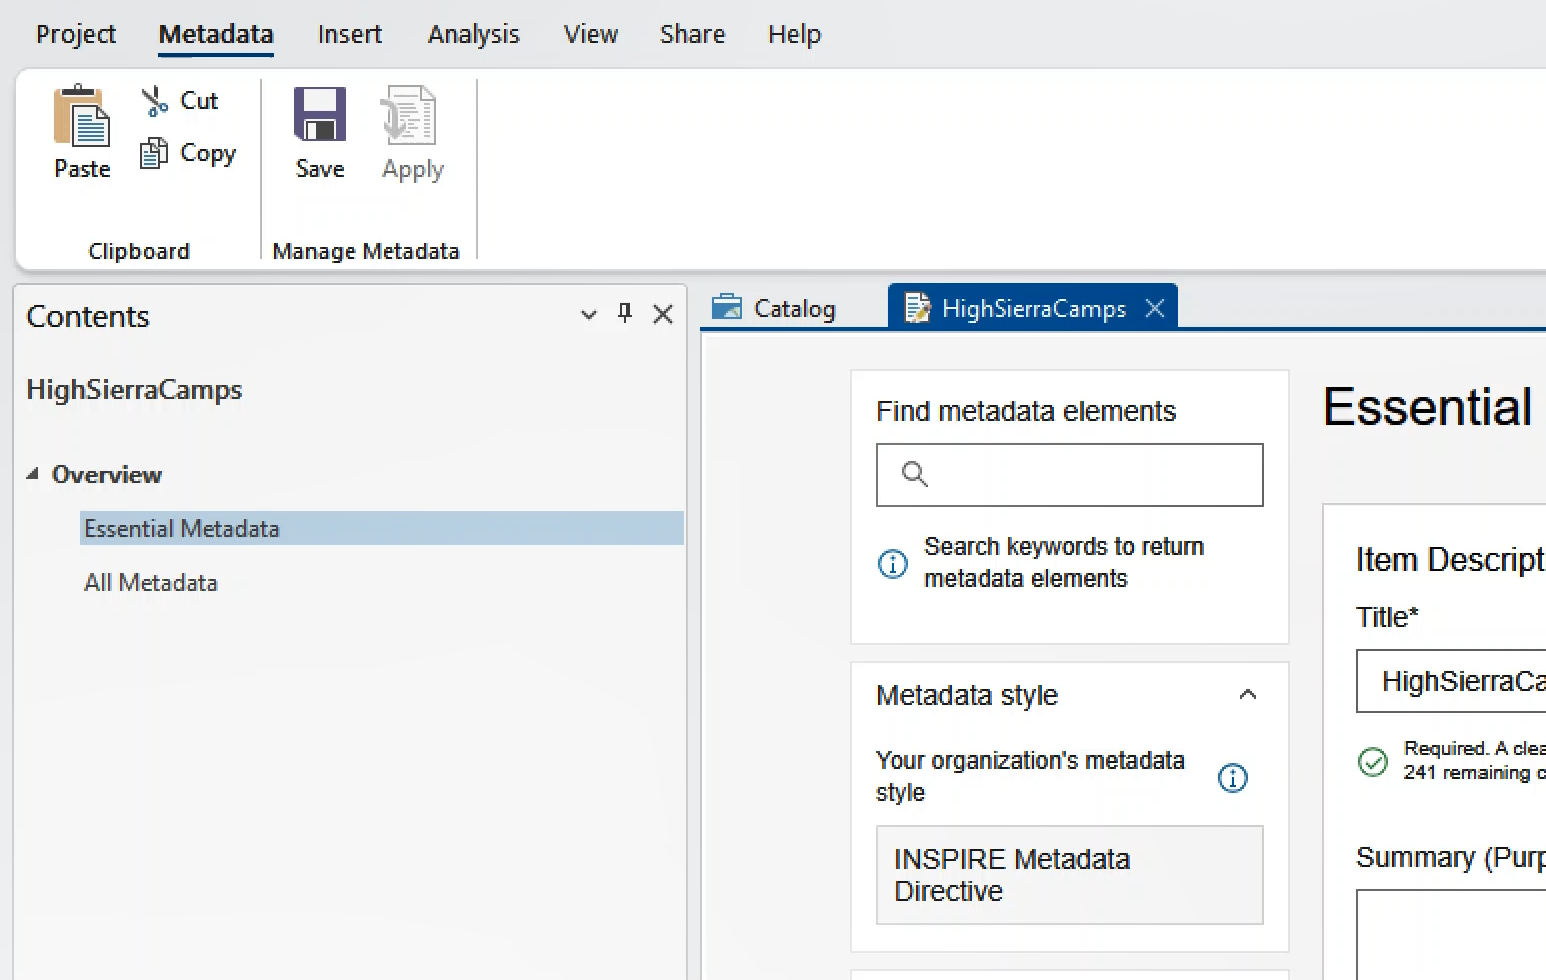Open the Contents panel options dropdown
Screen dimensions: 1546x980
click(x=587, y=315)
